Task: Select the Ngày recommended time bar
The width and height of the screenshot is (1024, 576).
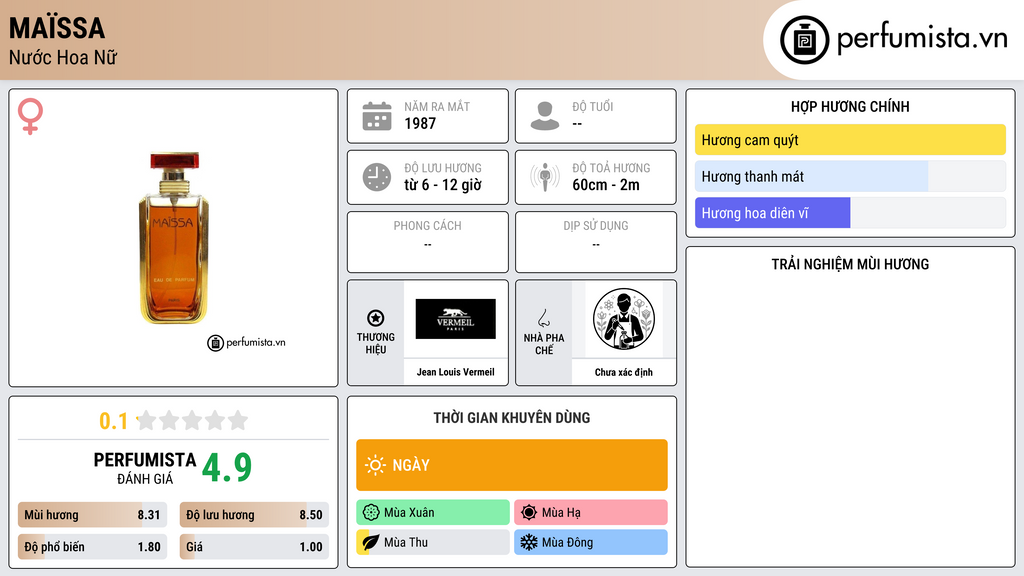Action: [512, 465]
